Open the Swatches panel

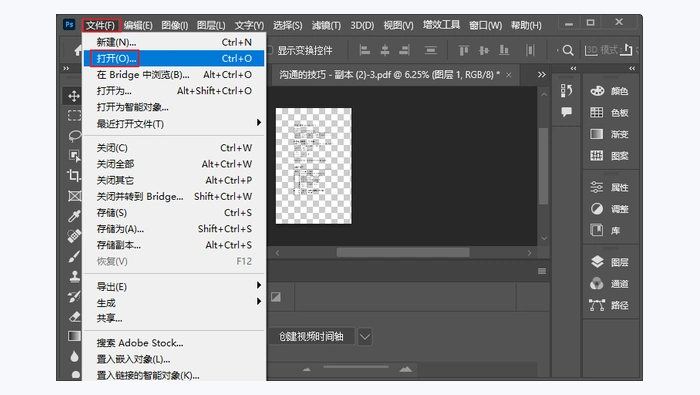click(x=609, y=112)
